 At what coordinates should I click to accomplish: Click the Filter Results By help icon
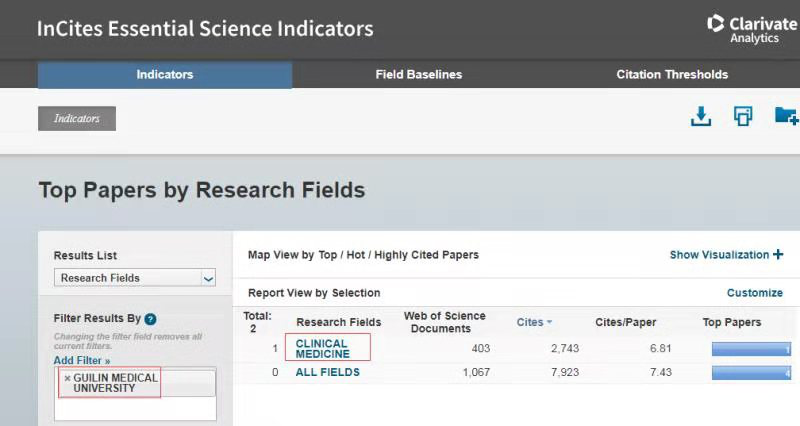150,319
